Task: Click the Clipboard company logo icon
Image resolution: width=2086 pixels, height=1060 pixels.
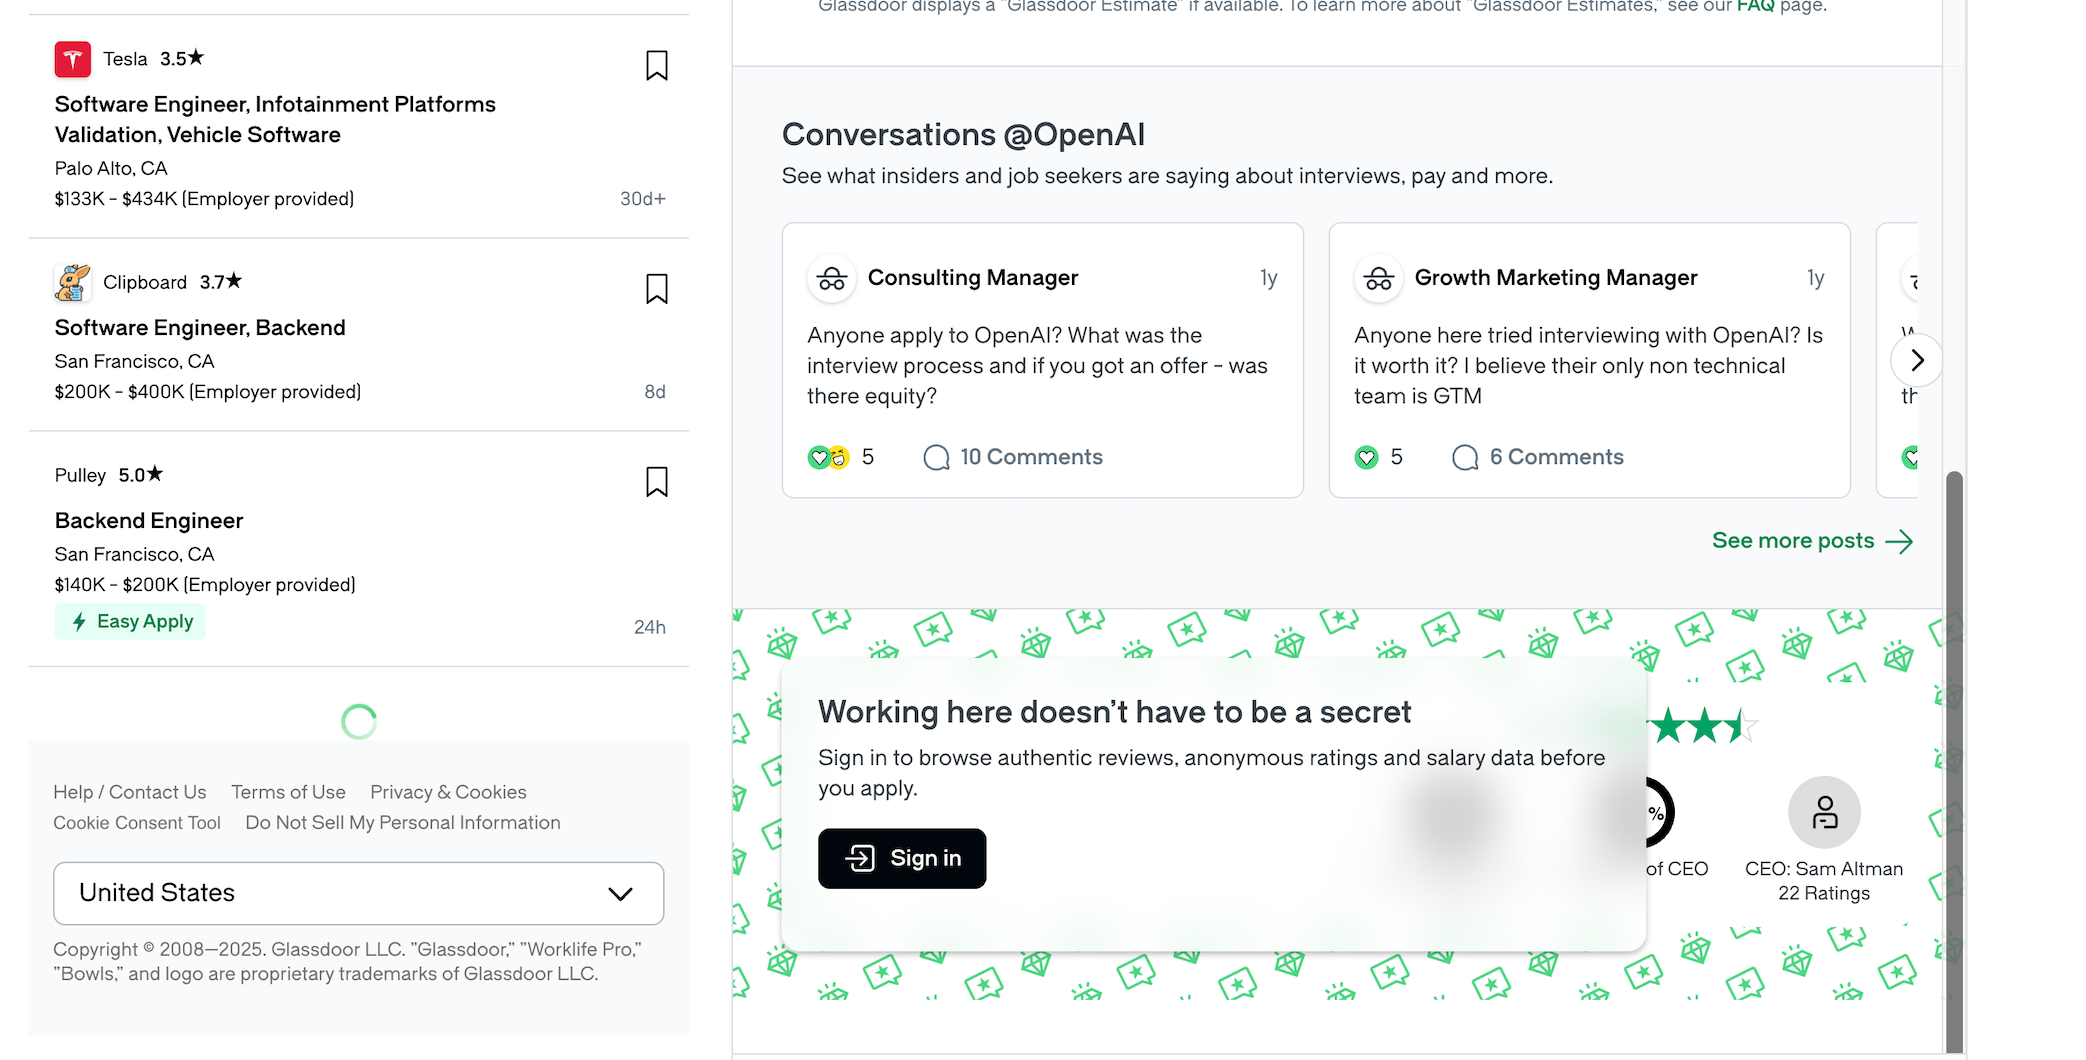Action: coord(73,283)
